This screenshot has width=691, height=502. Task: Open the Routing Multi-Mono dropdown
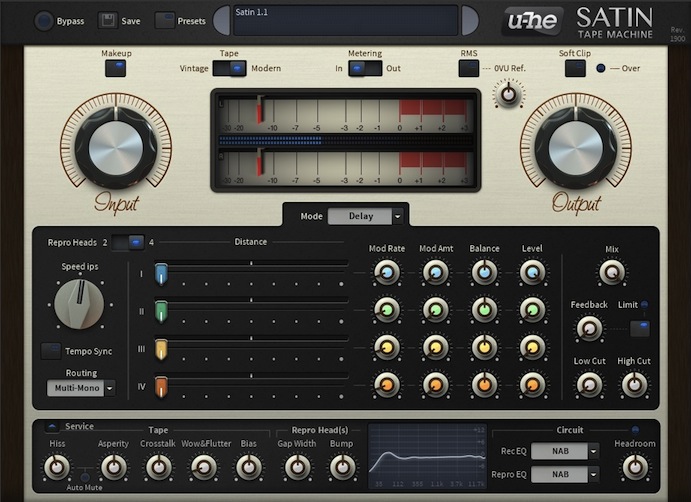coord(76,388)
